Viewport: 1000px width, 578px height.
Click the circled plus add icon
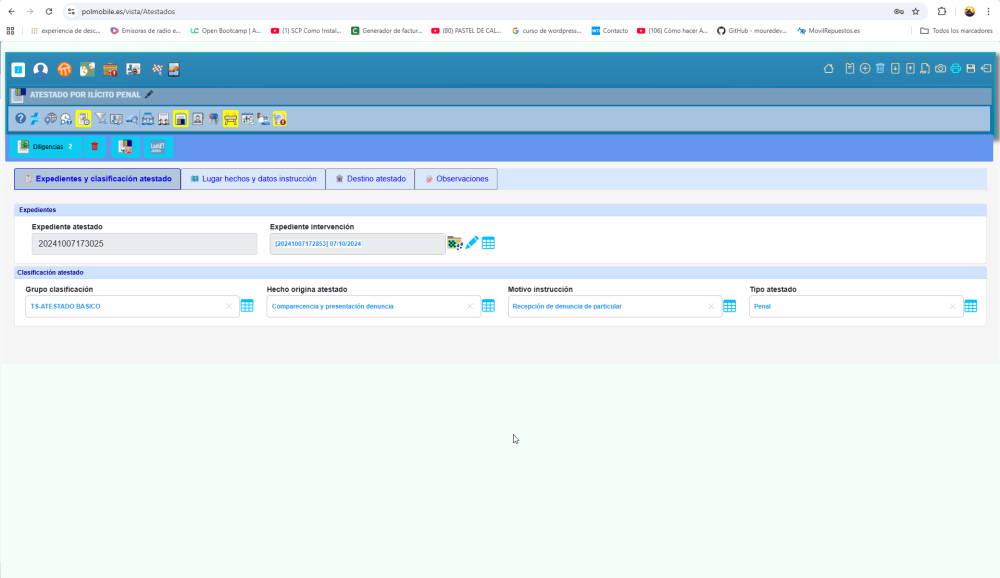click(865, 68)
